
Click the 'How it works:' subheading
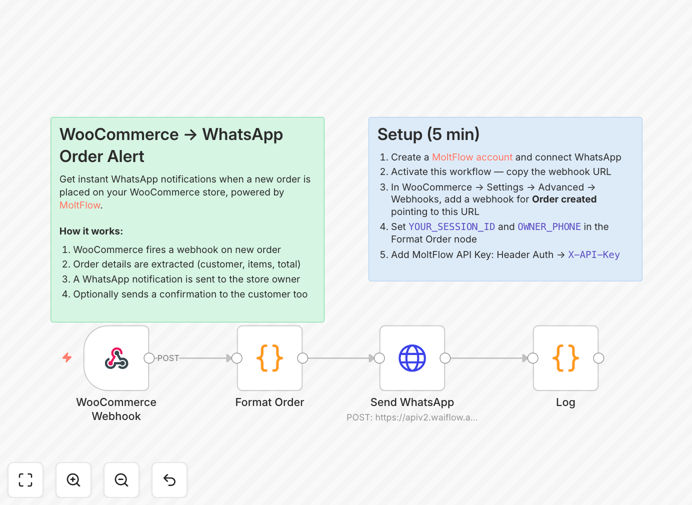click(x=91, y=231)
